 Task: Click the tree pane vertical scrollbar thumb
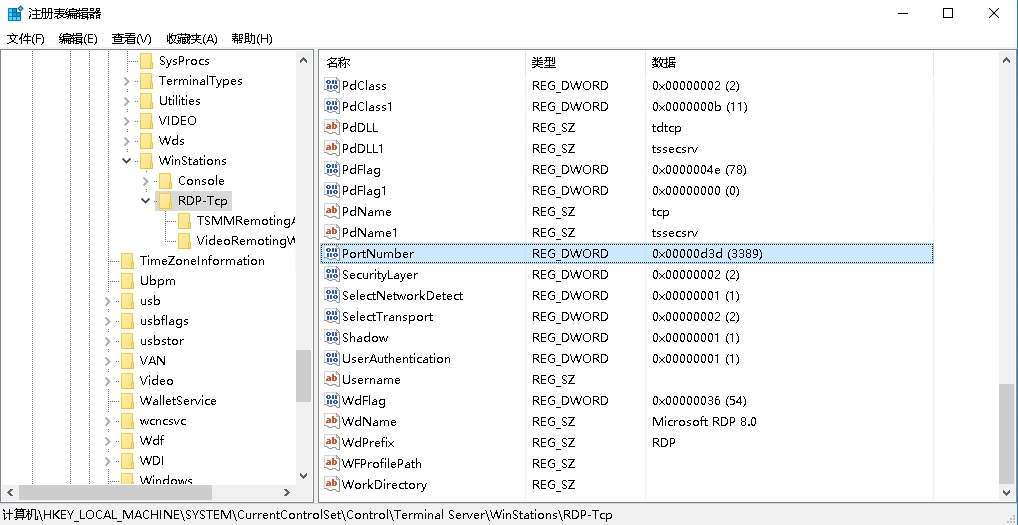pos(303,376)
